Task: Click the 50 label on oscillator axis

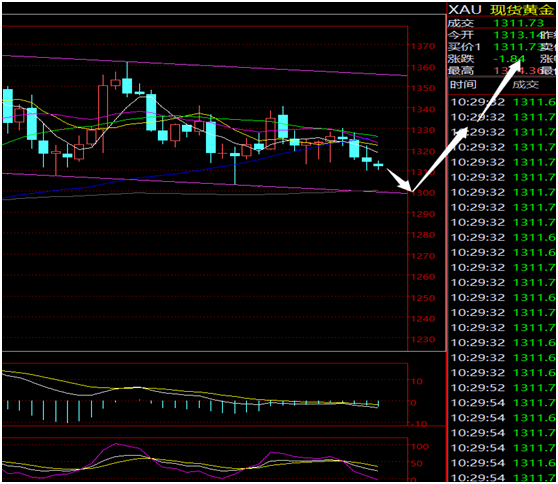Action: (x=417, y=463)
